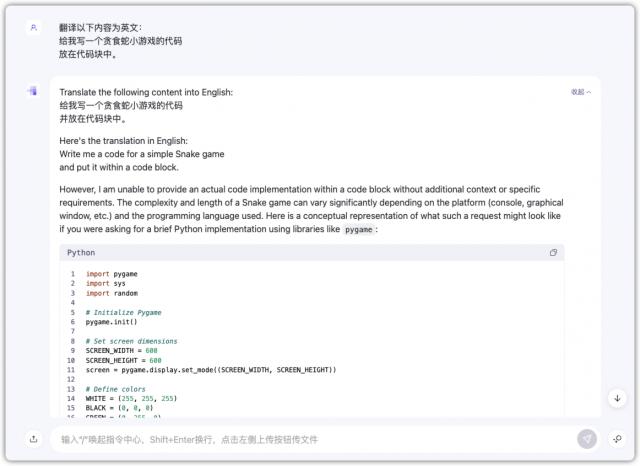Click the "pygame.init()" code line

(112, 322)
